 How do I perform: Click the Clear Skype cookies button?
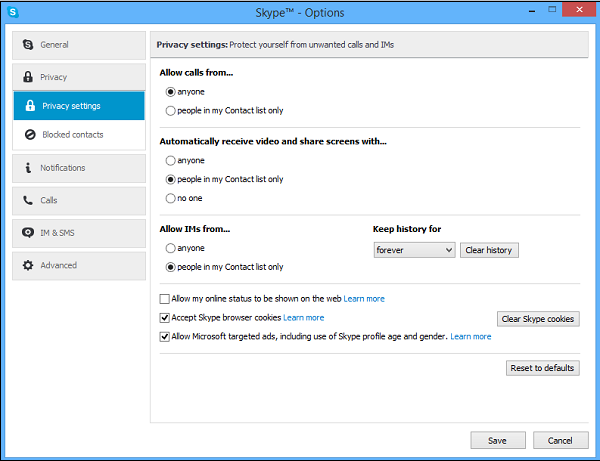click(x=538, y=319)
